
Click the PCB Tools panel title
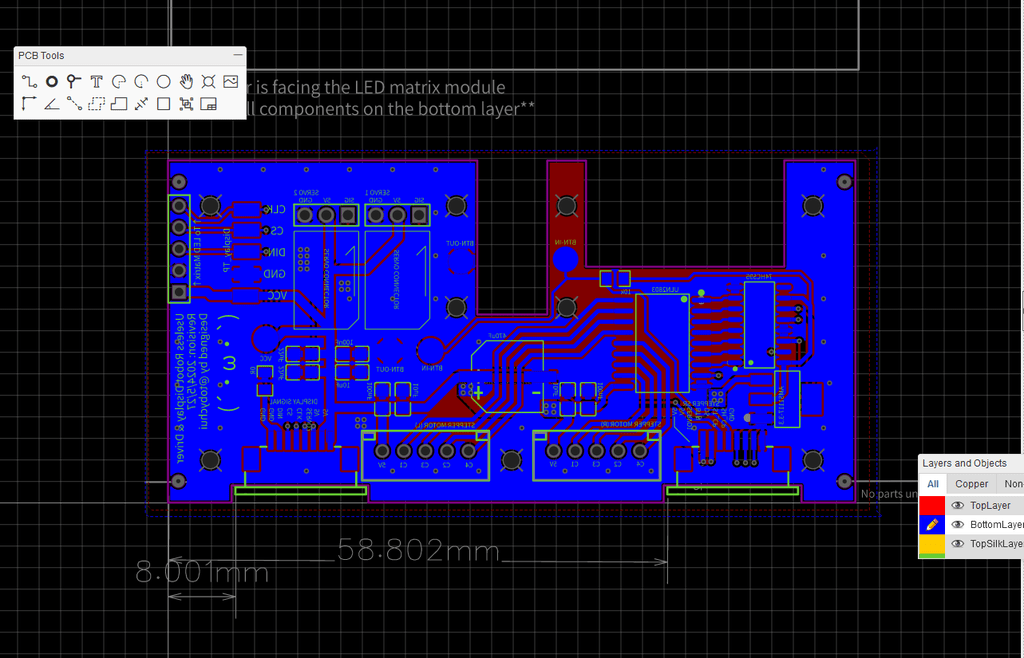[41, 55]
